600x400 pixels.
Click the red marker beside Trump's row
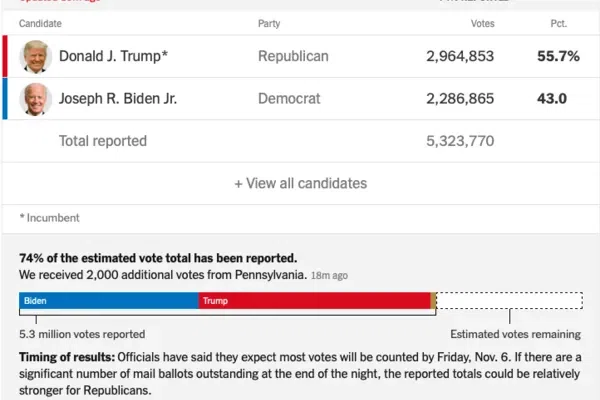(x=5, y=56)
